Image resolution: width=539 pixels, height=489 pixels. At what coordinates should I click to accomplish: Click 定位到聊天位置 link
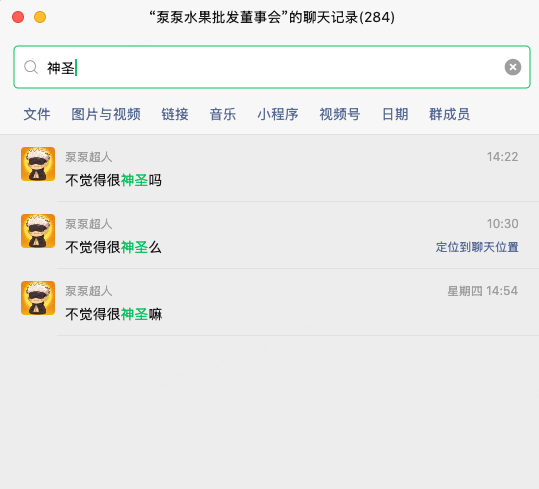click(x=477, y=247)
